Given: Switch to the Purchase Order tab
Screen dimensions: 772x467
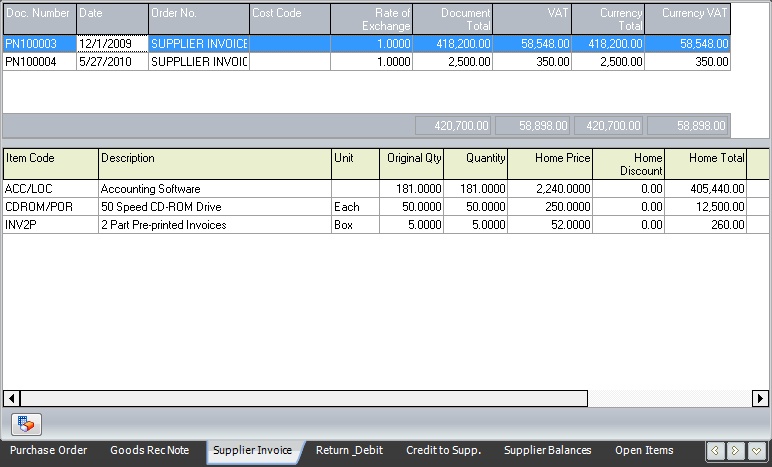Looking at the screenshot, I should tap(49, 451).
